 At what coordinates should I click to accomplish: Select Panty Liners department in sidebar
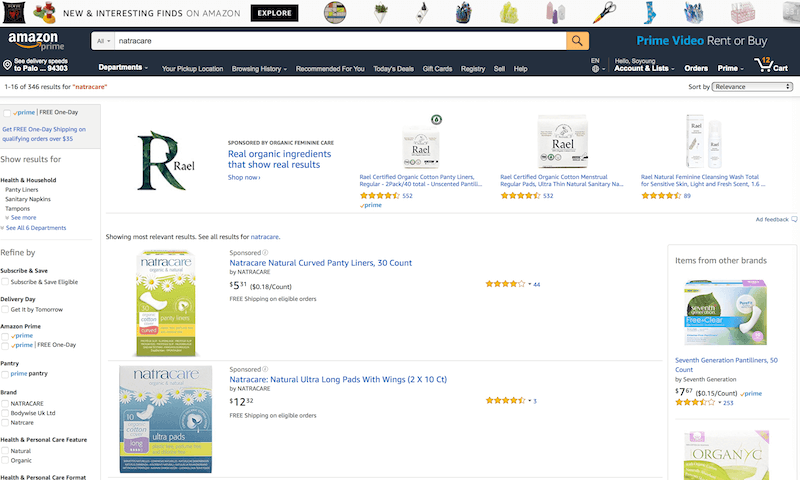coord(21,190)
